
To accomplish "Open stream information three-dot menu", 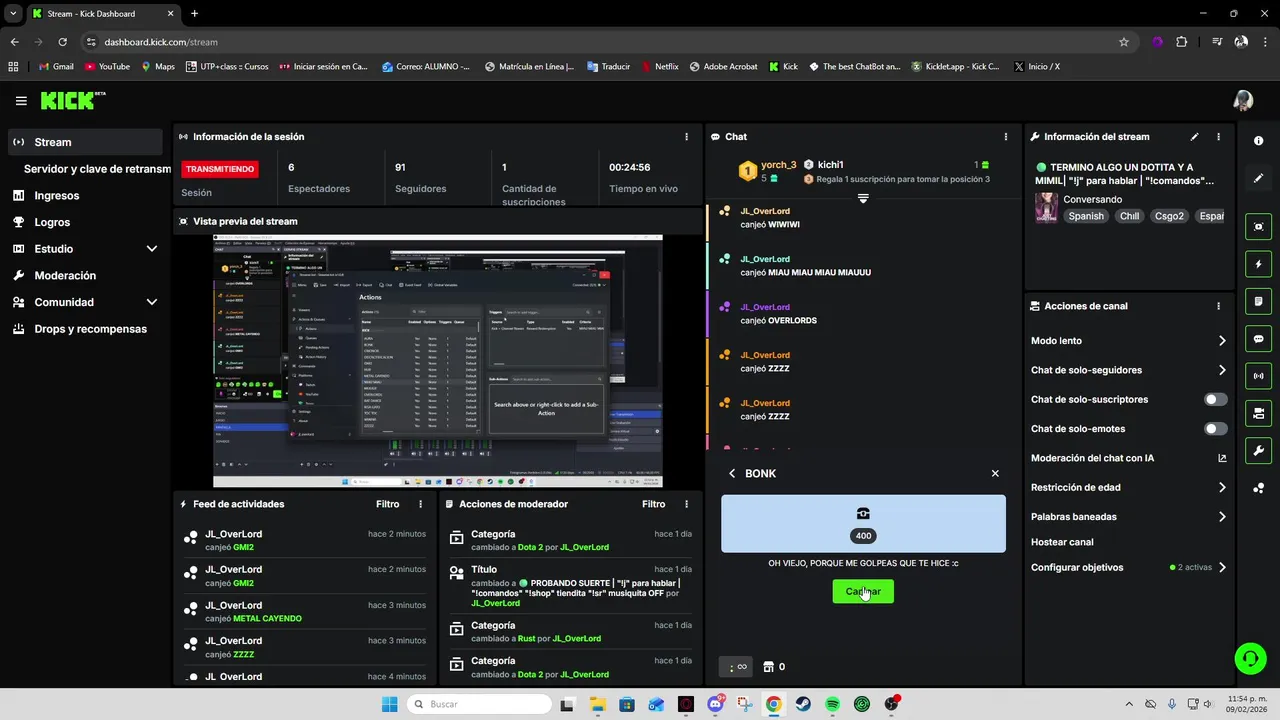I will pos(1218,137).
